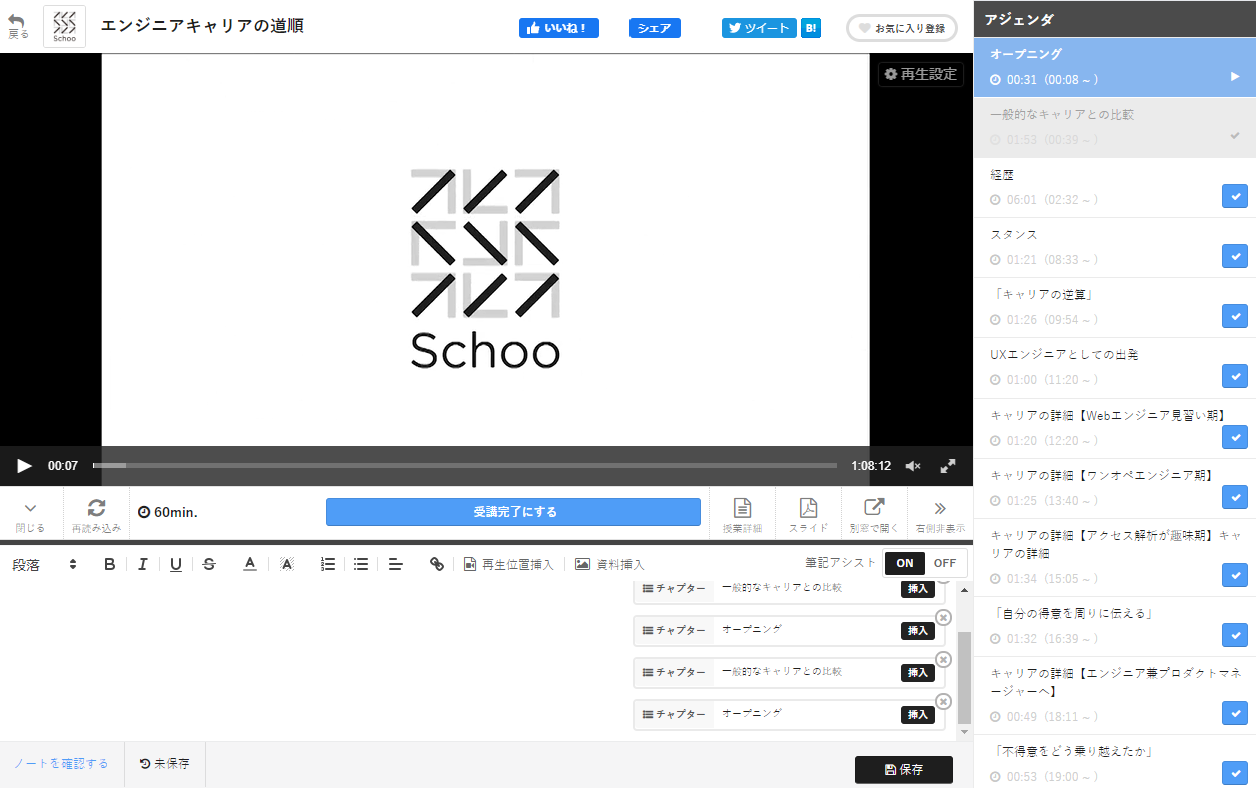1256x788 pixels.
Task: Hide the right panel with 右側非表示
Action: click(x=940, y=515)
